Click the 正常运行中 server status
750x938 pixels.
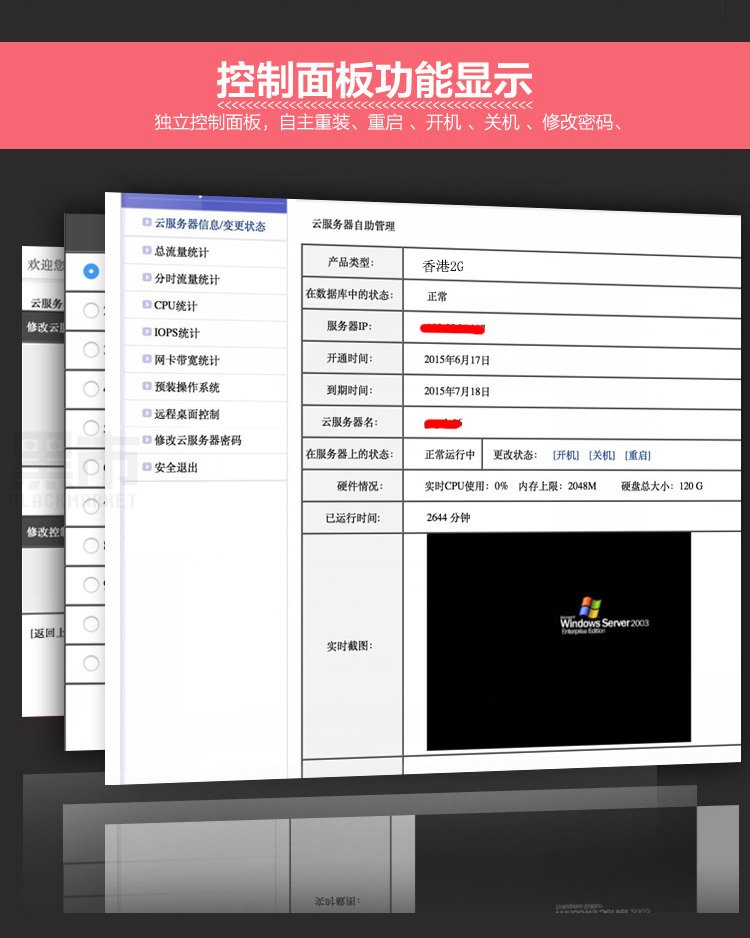[x=450, y=455]
